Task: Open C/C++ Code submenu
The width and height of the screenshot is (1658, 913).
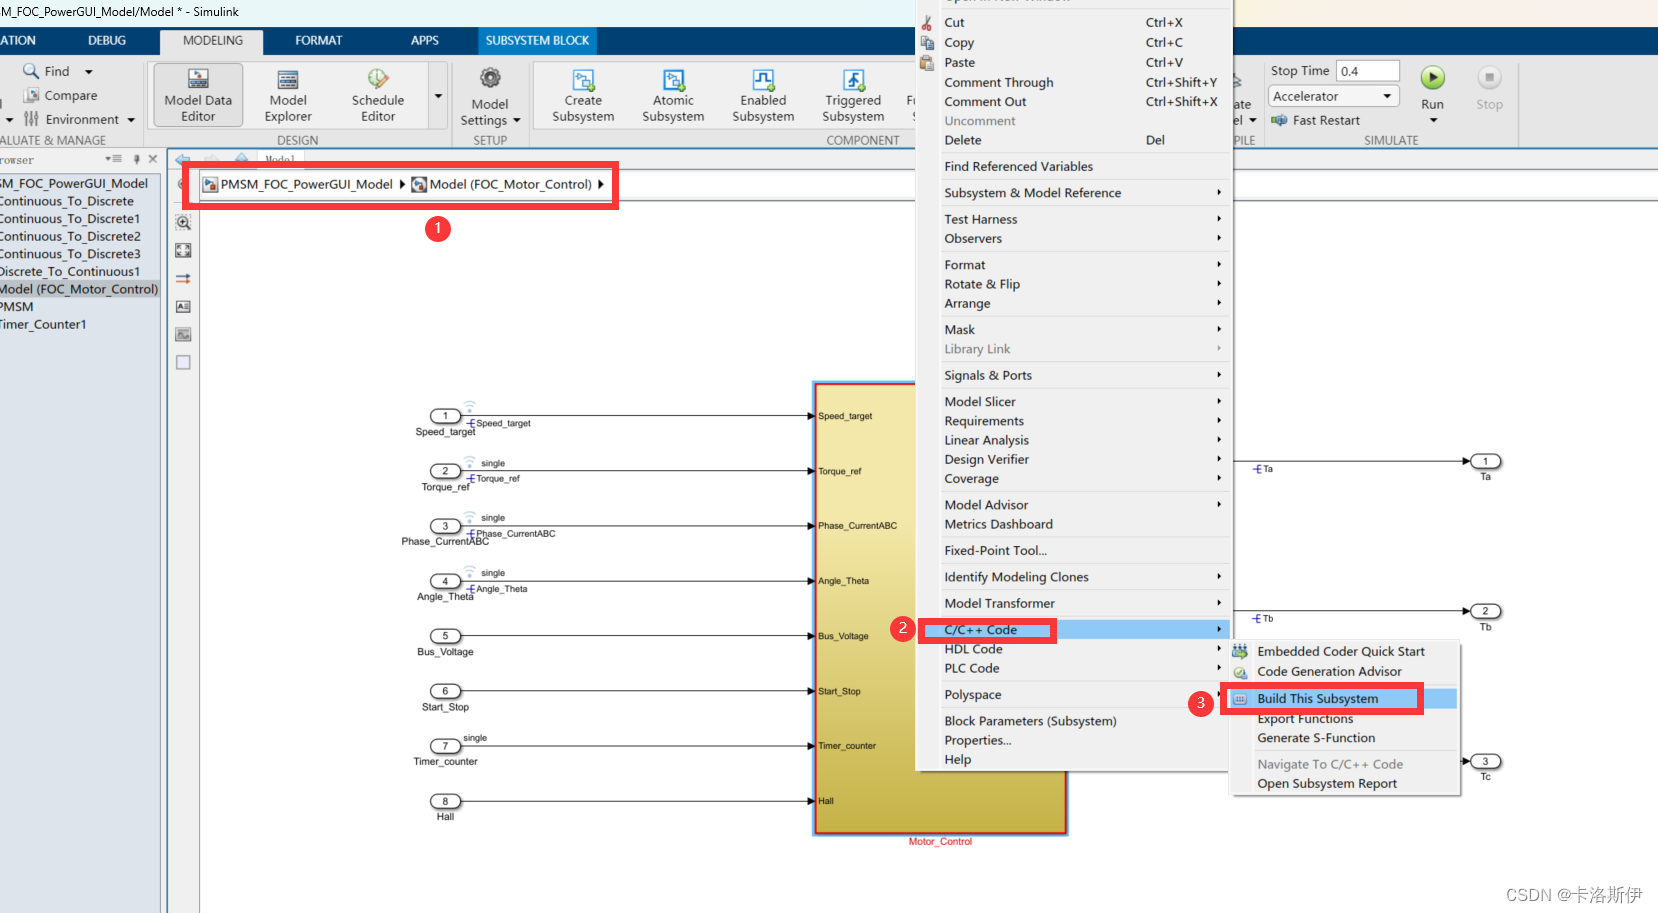Action: (1072, 630)
